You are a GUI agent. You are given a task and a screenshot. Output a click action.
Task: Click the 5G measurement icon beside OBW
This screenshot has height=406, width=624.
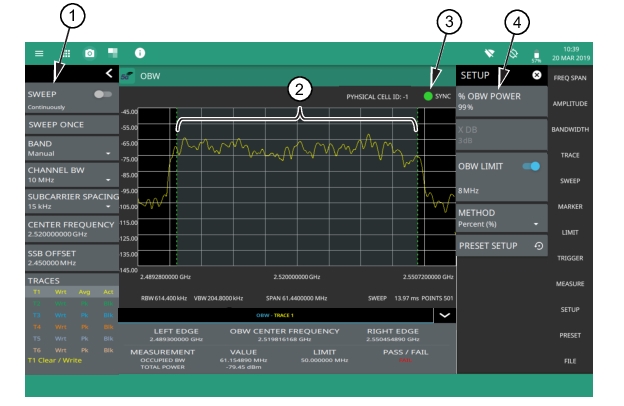[x=127, y=75]
